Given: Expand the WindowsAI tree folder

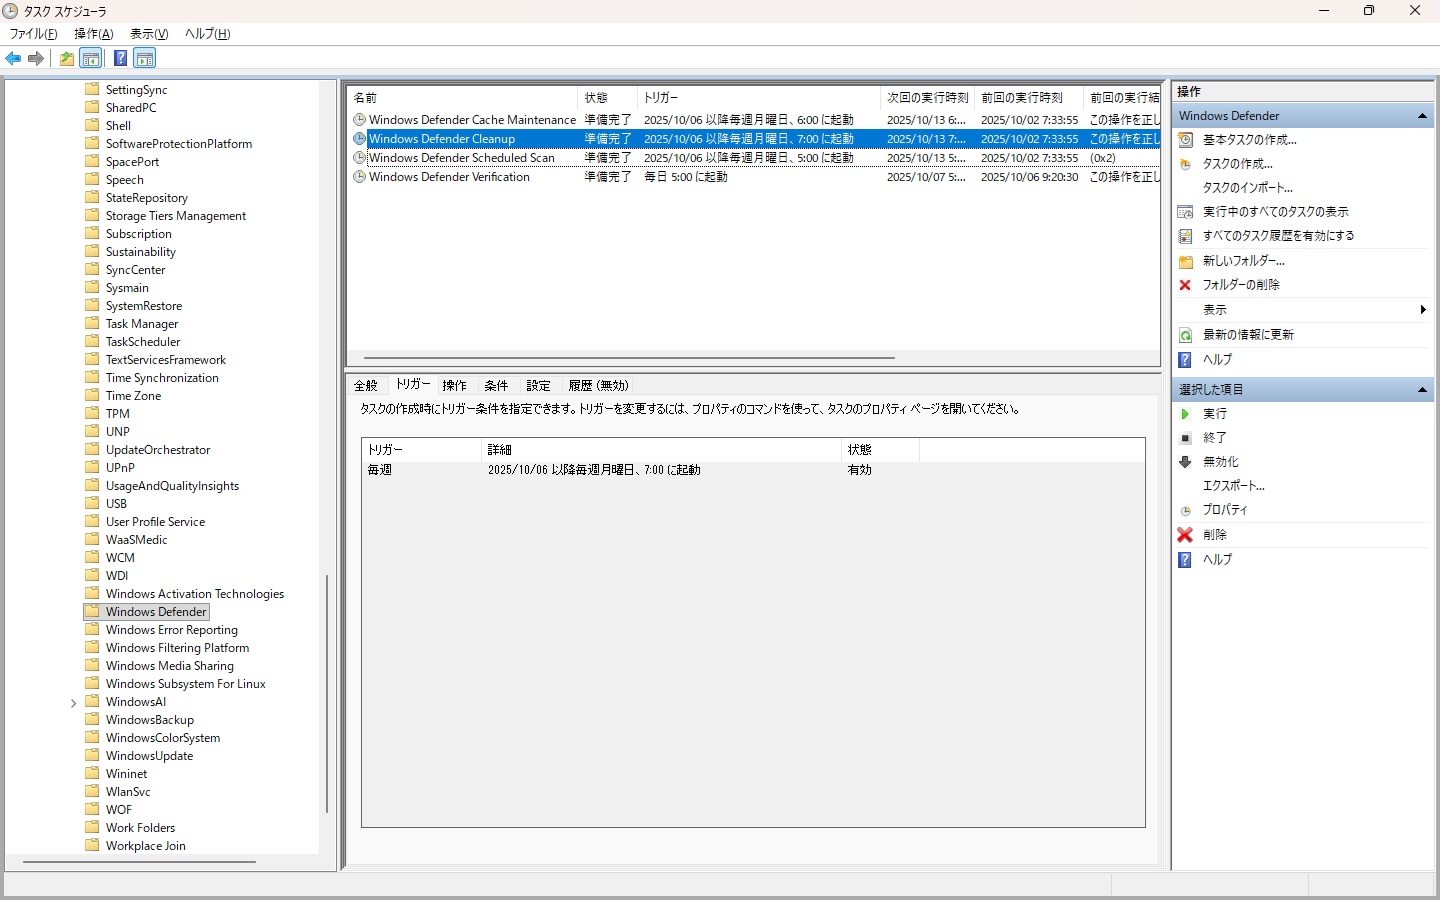Looking at the screenshot, I should click(x=73, y=703).
